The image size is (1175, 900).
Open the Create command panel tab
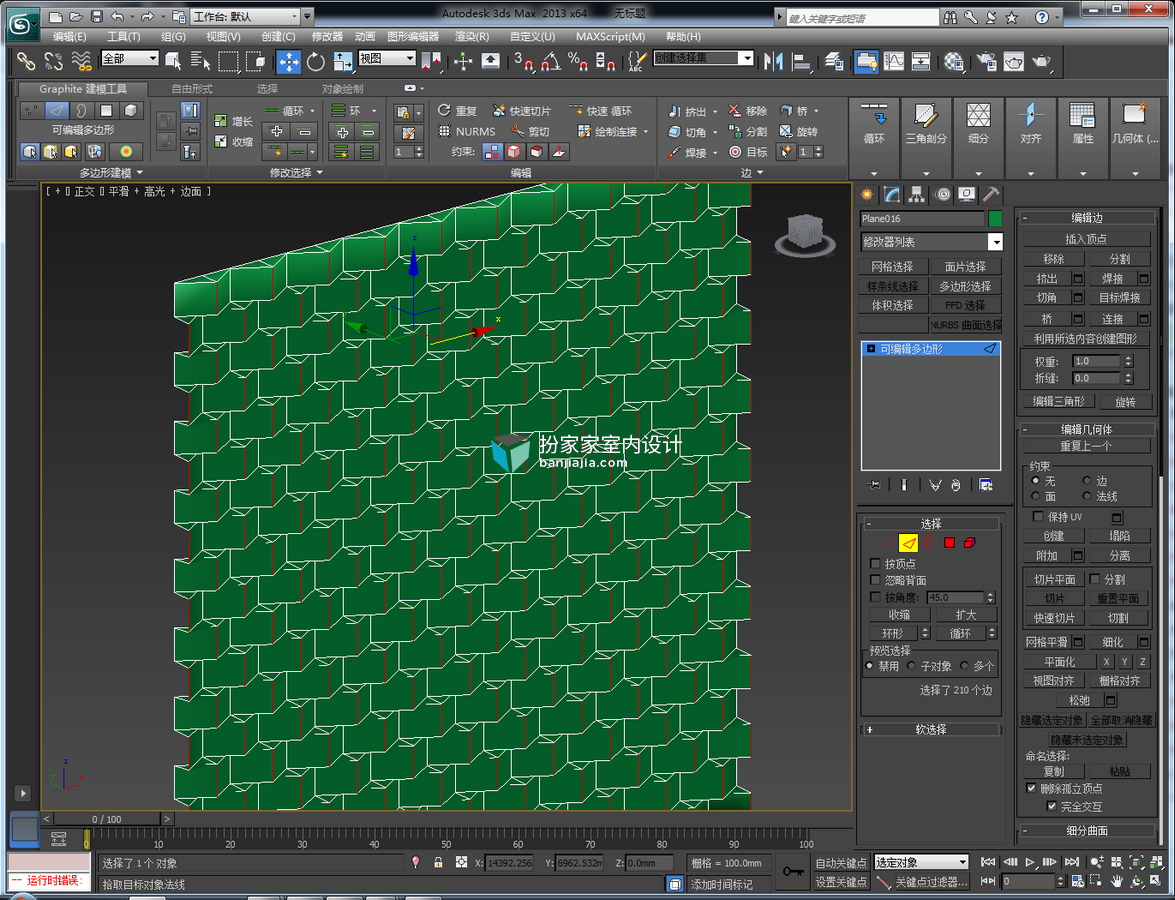click(868, 195)
